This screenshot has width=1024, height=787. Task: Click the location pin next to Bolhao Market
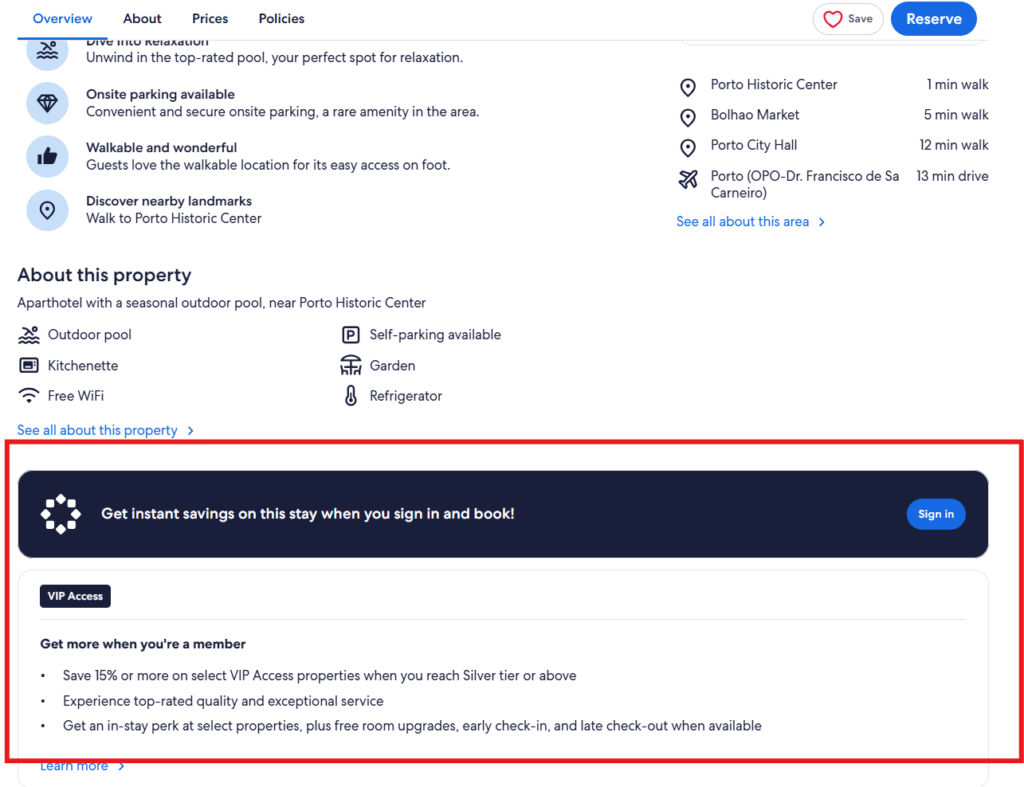point(687,117)
